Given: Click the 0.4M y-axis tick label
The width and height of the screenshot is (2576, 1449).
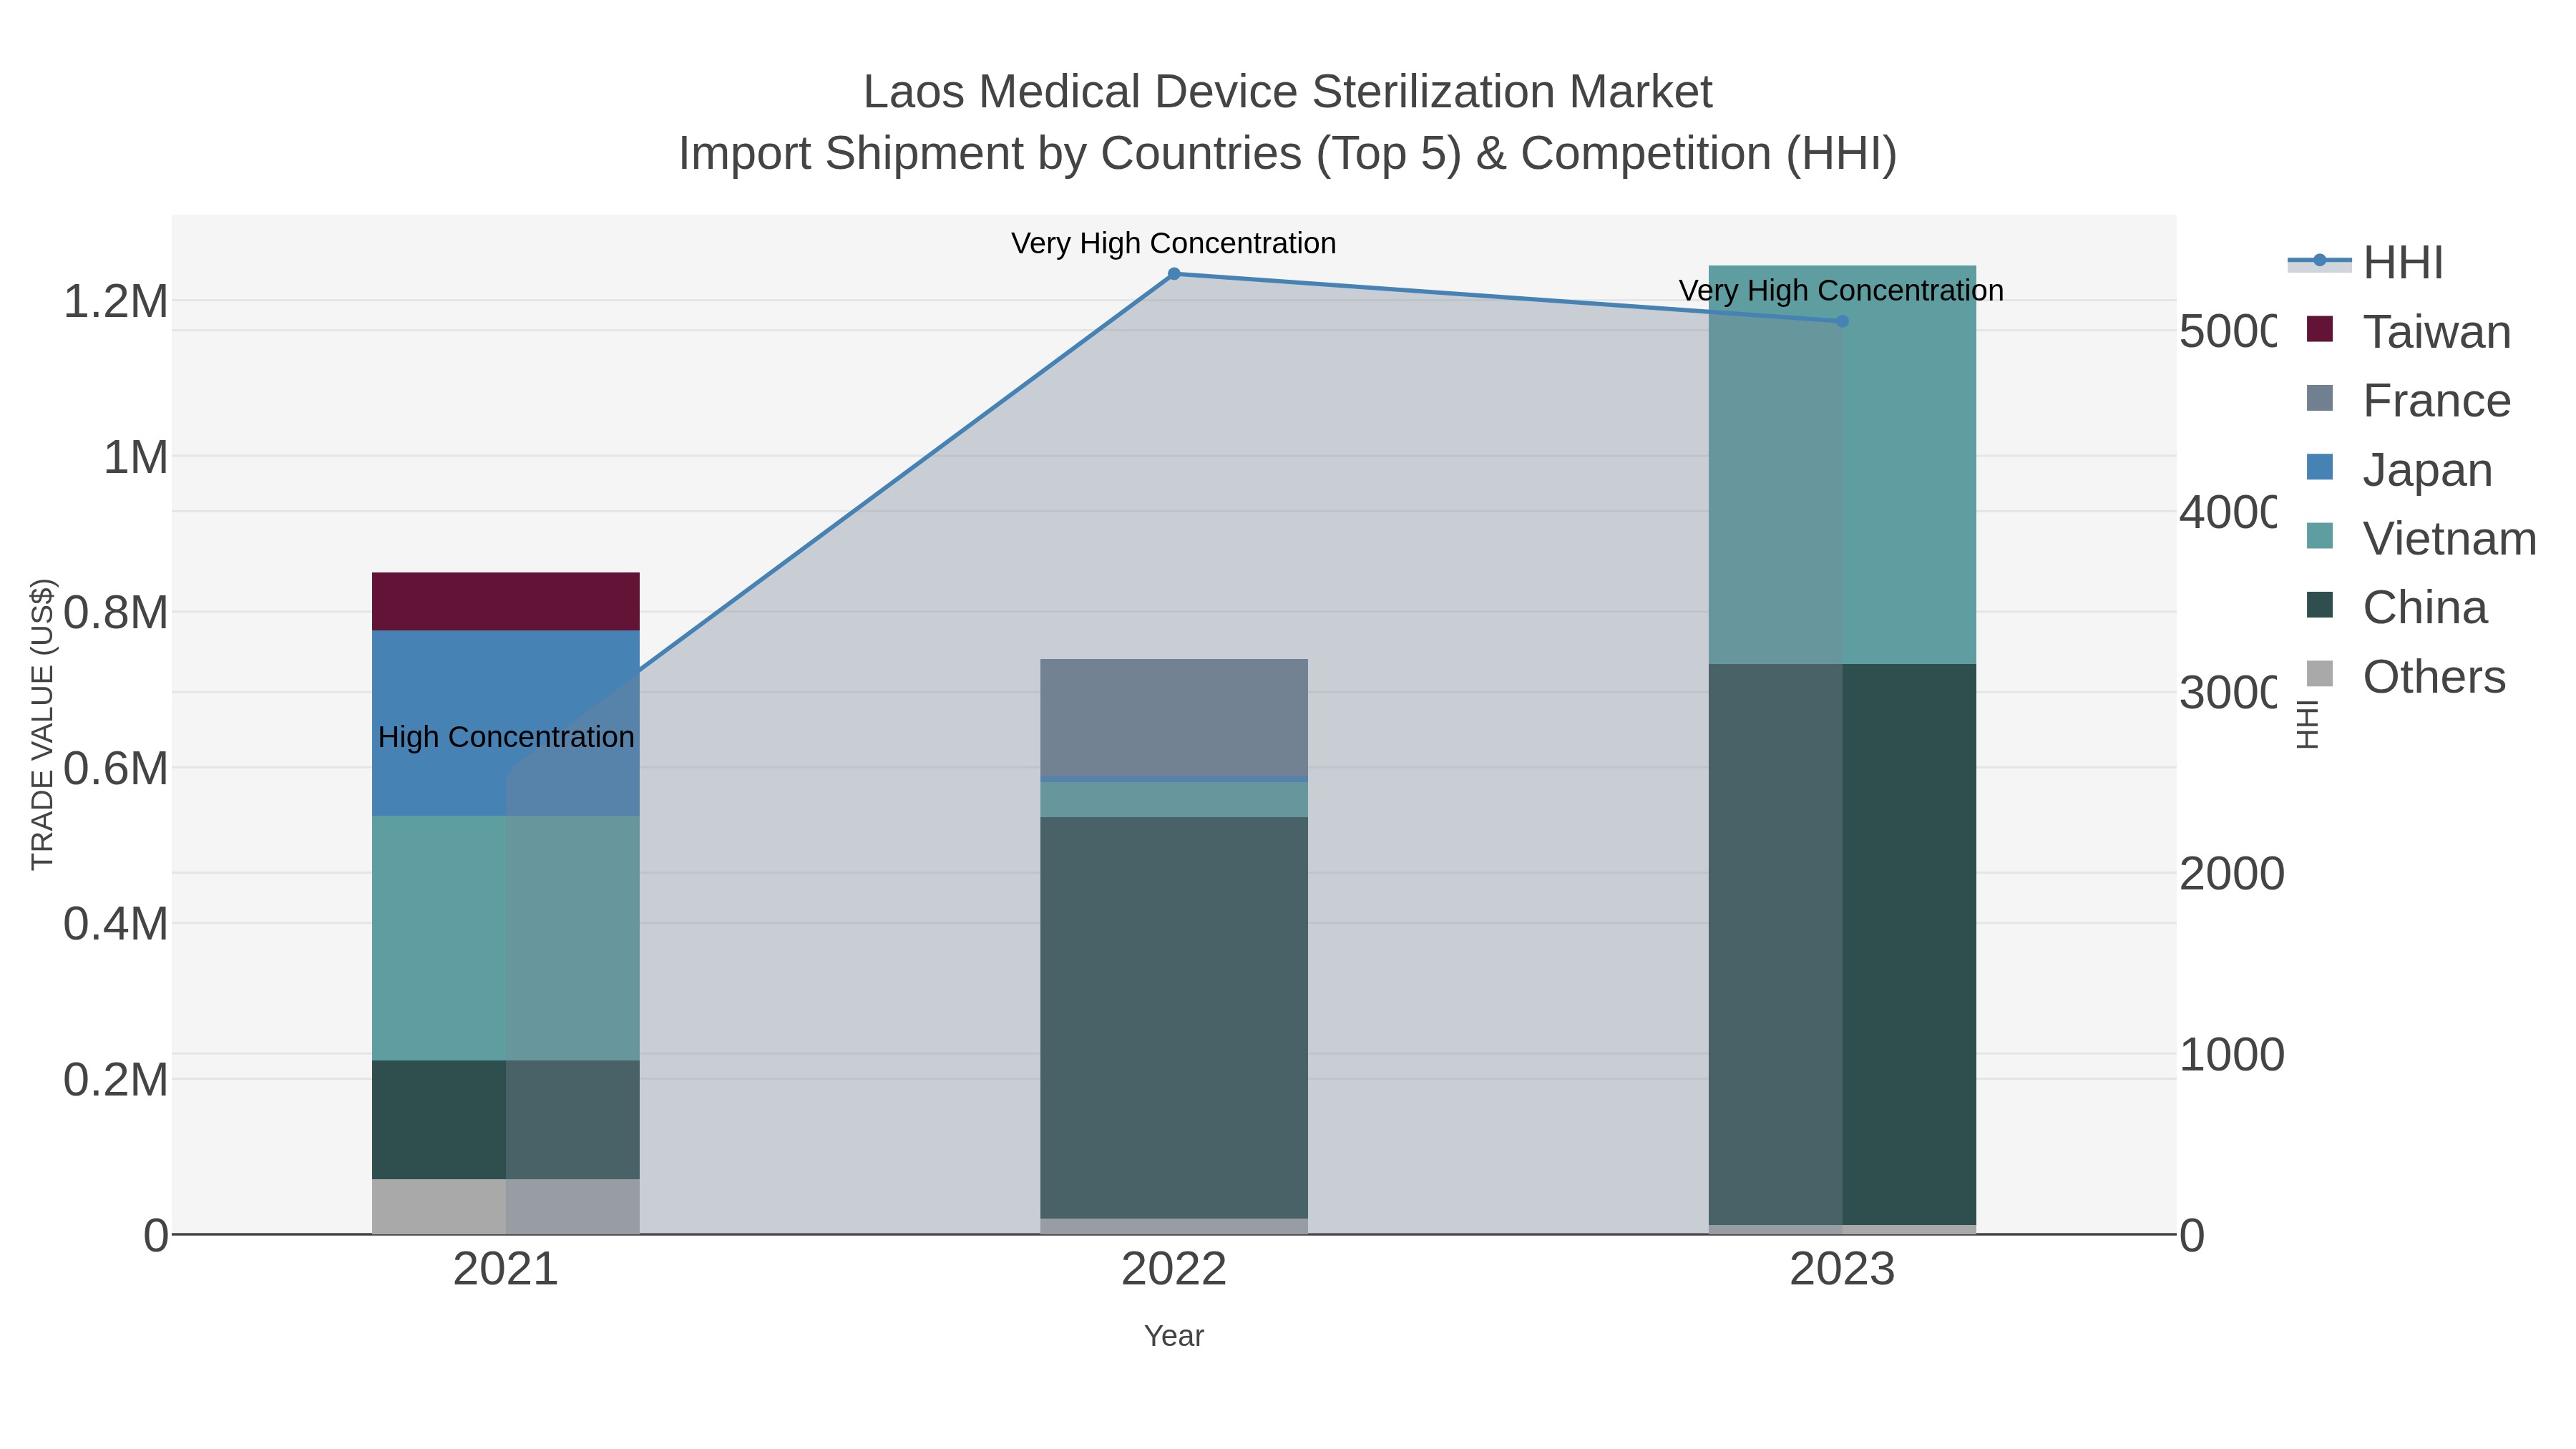Looking at the screenshot, I should pos(116,924).
